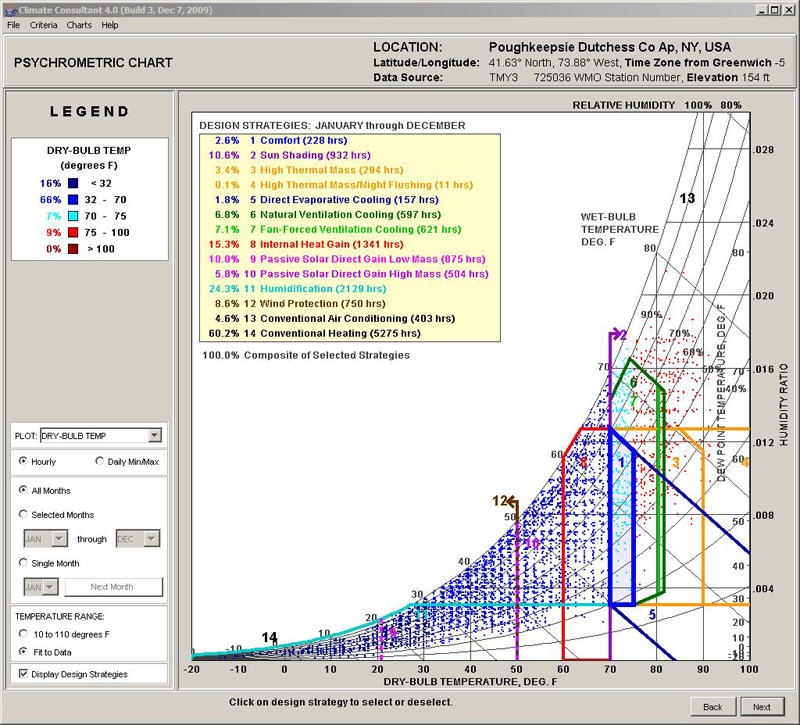The height and width of the screenshot is (725, 800).
Task: Click the Climate Consultant title bar icon
Action: tap(9, 8)
